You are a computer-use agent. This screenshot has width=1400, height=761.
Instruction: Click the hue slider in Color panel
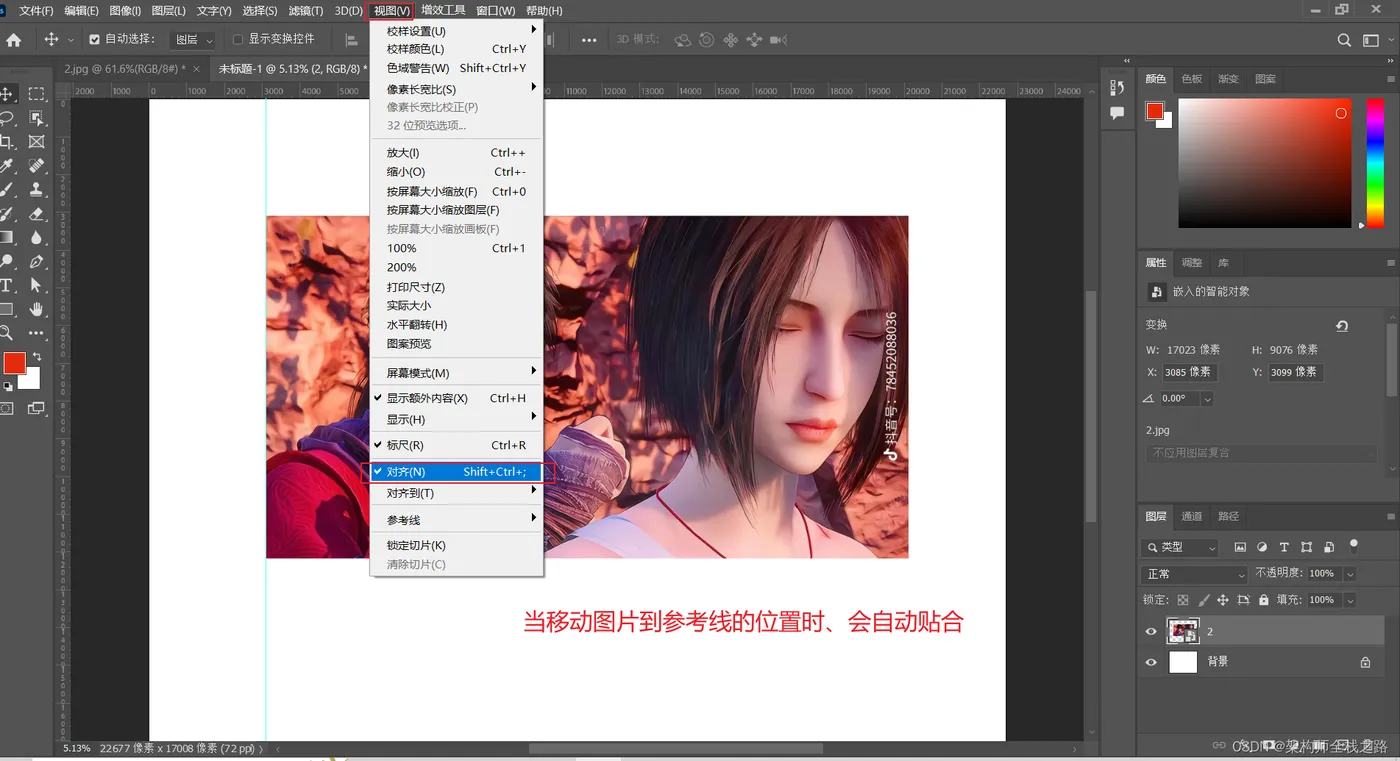(x=1375, y=163)
